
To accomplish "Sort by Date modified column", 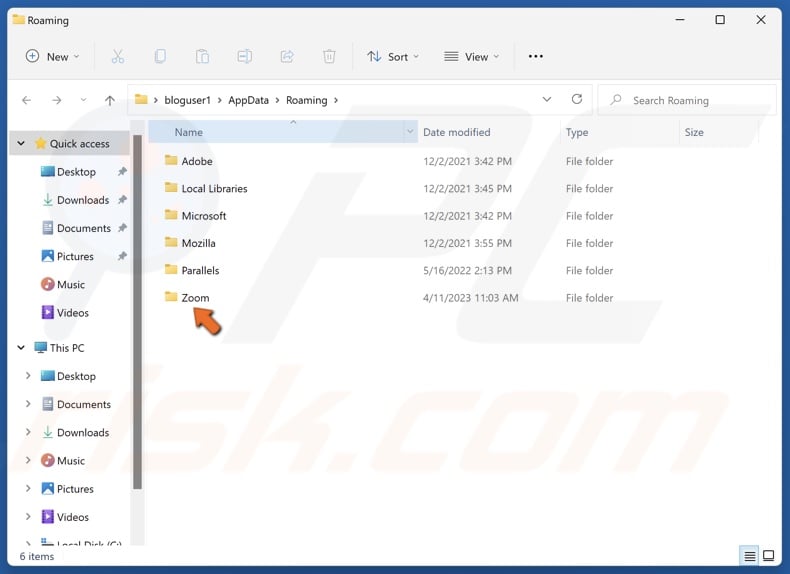I will click(456, 132).
